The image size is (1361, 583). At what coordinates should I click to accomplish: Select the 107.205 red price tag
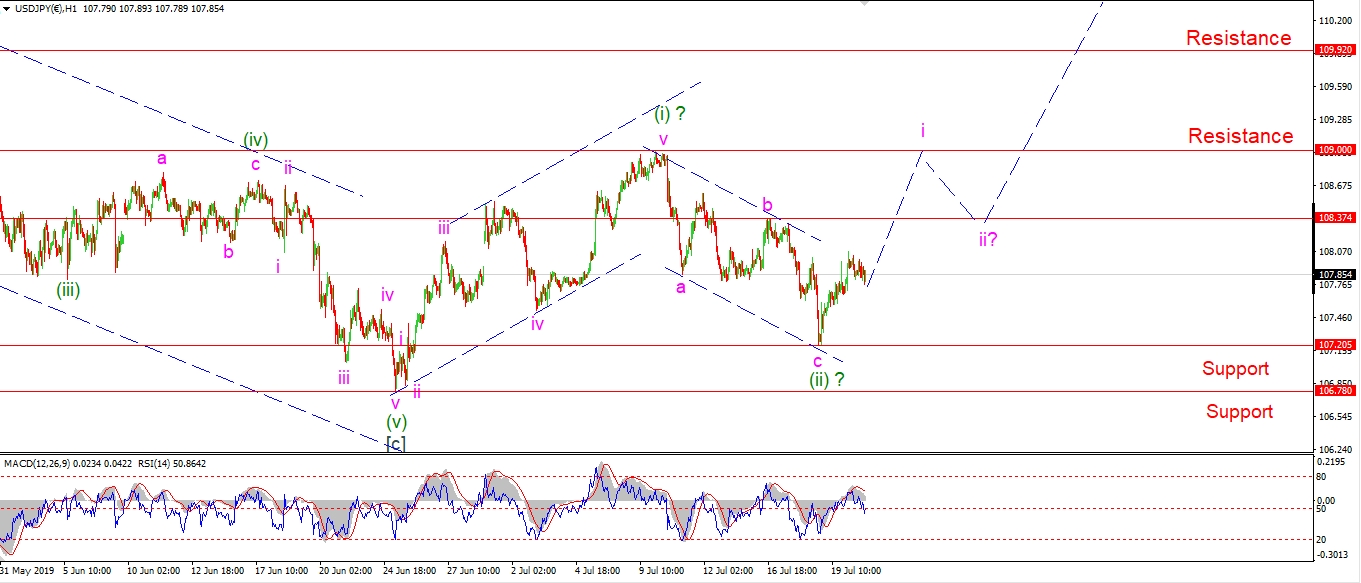pos(1336,345)
